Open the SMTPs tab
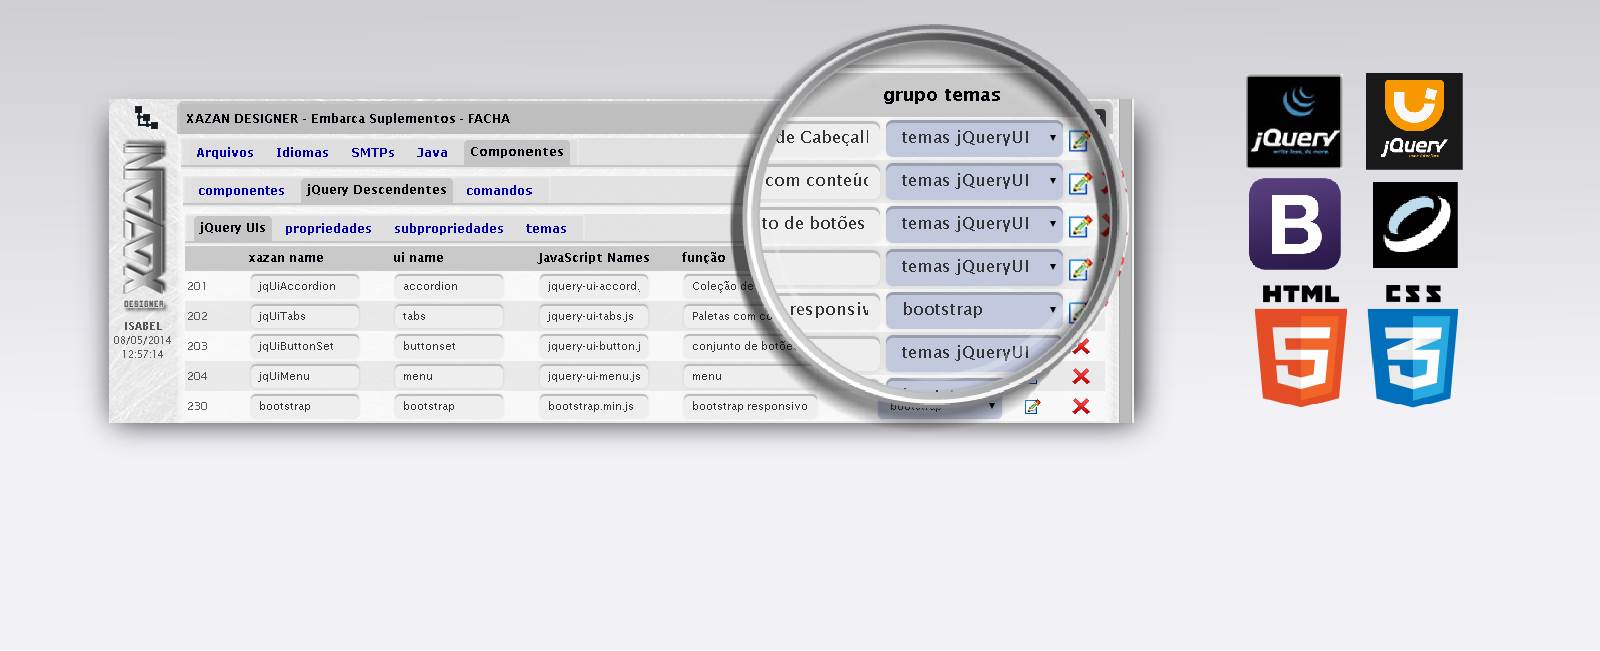The height and width of the screenshot is (651, 1600). point(372,153)
